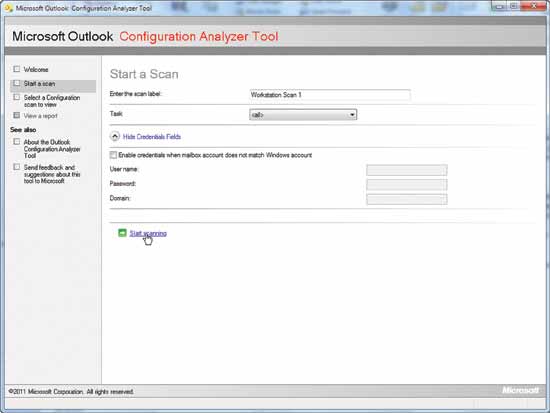Image resolution: width=550 pixels, height=413 pixels.
Task: Click the icon next to Start a scan
Action: pyautogui.click(x=16, y=84)
